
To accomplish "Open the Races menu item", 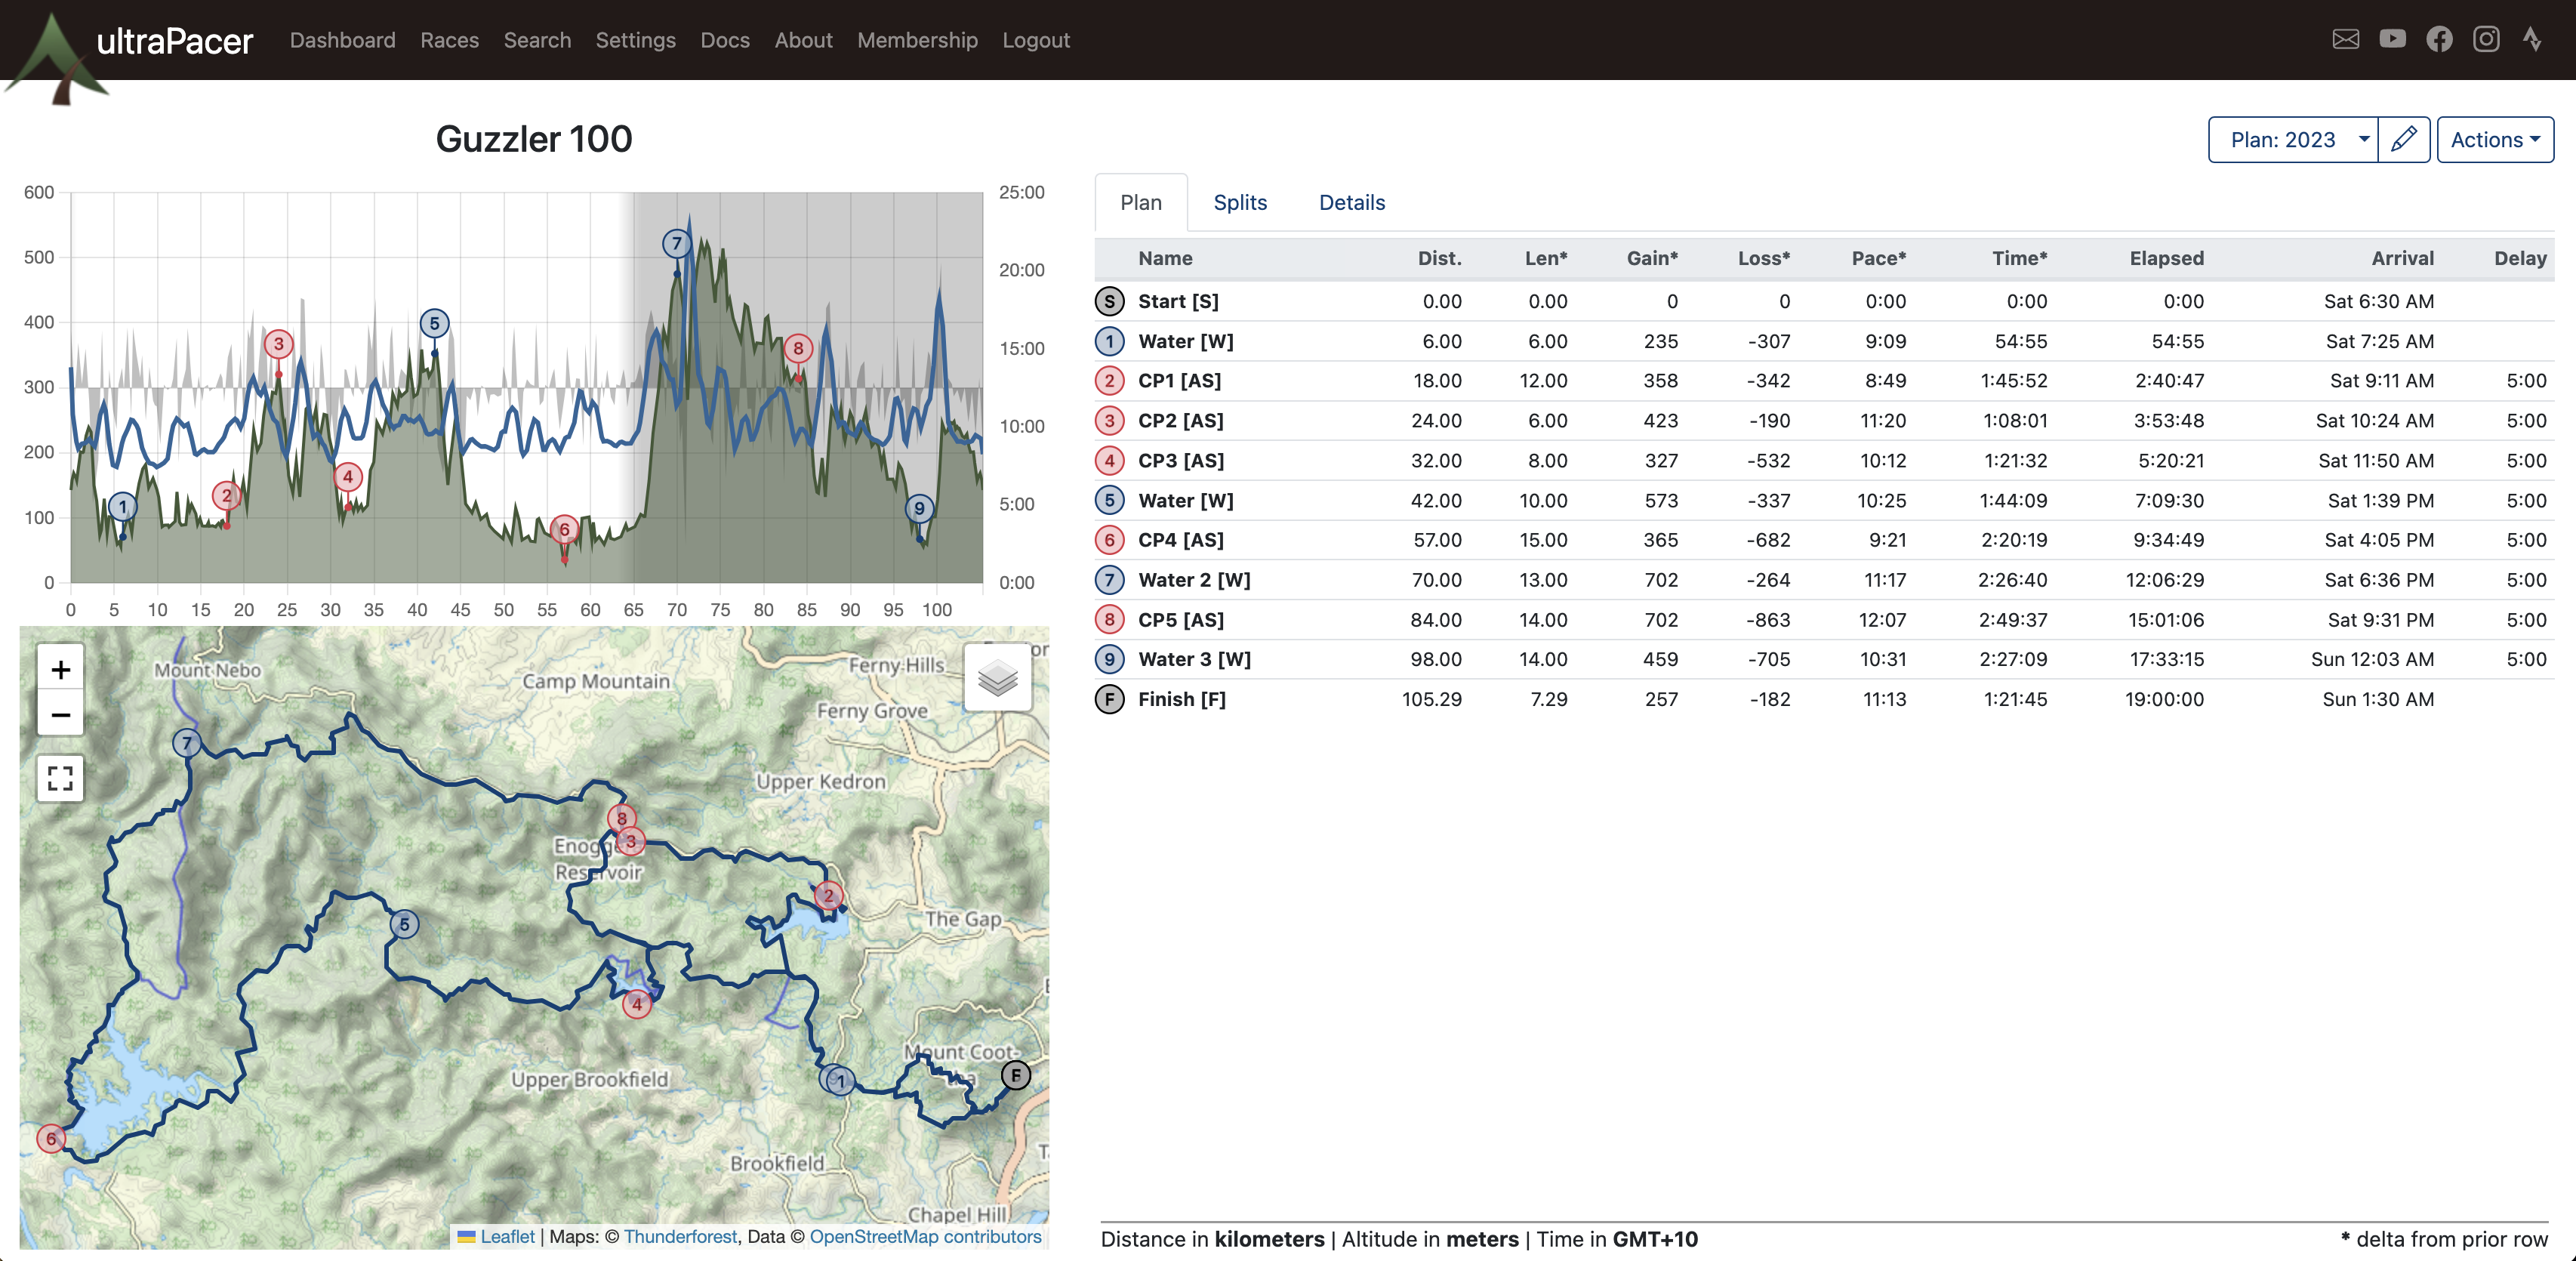I will coord(449,40).
